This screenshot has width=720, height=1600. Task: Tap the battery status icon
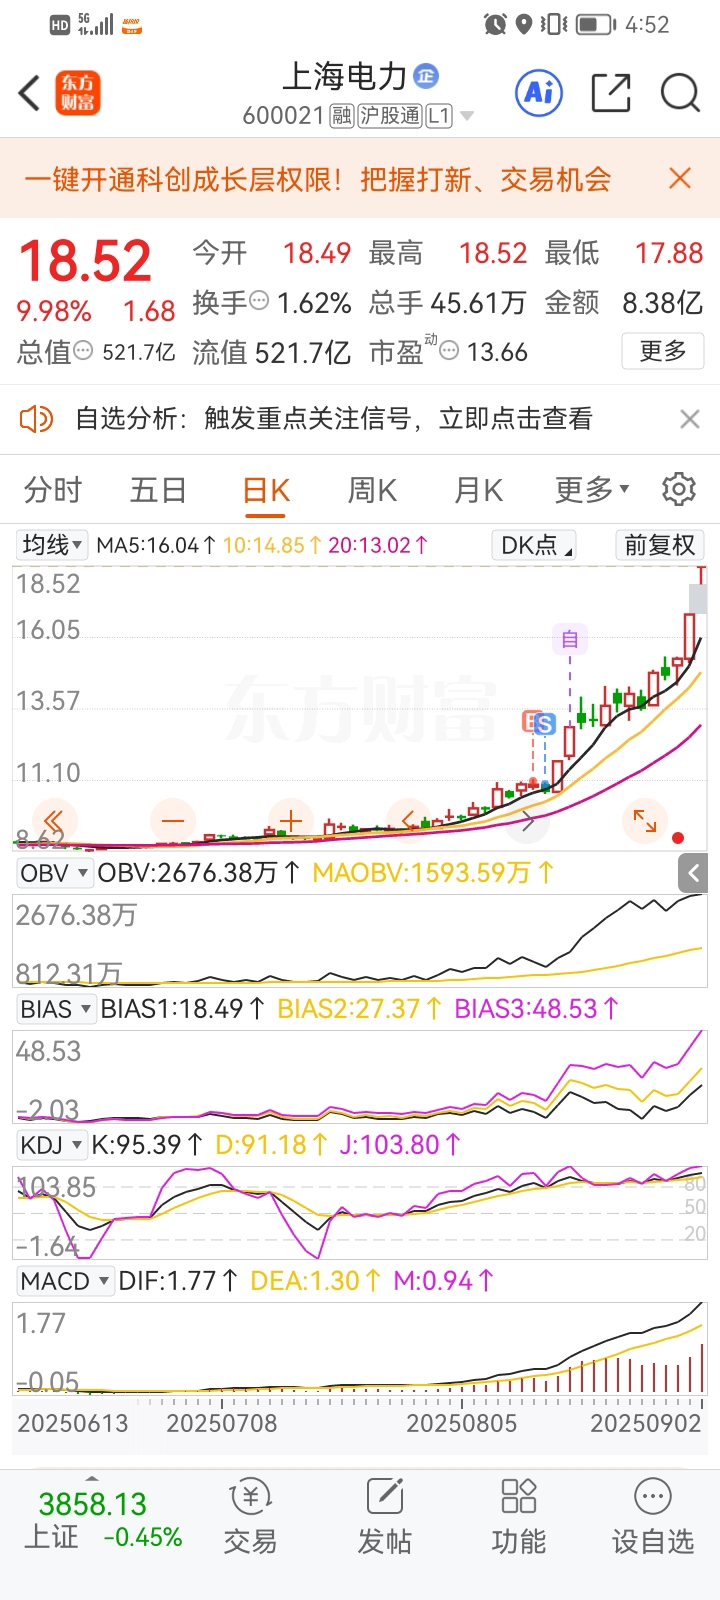point(596,24)
